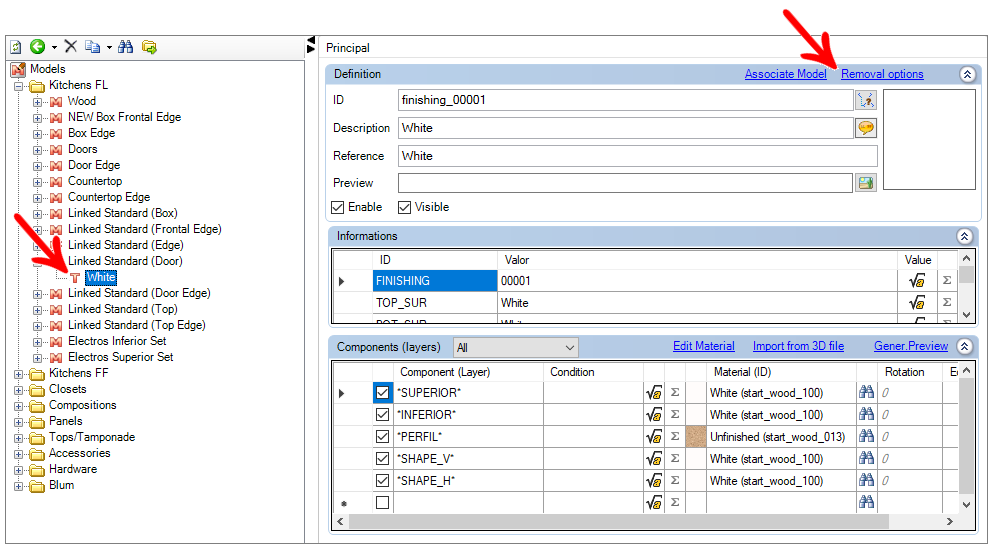
Task: Toggle the Enable checkbox
Action: pos(338,207)
